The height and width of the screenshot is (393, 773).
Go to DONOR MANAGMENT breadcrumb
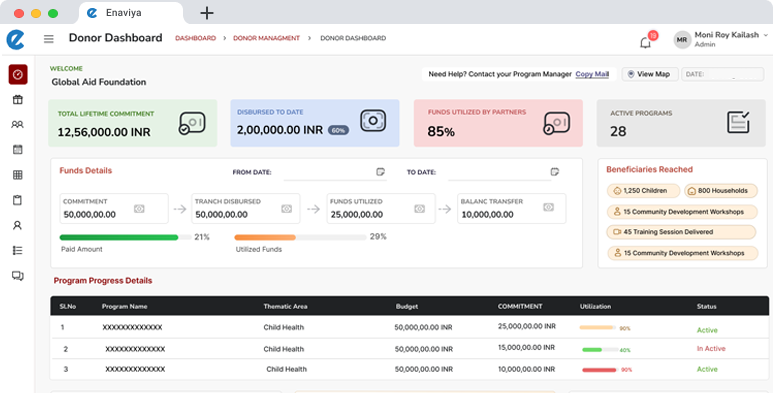click(266, 38)
